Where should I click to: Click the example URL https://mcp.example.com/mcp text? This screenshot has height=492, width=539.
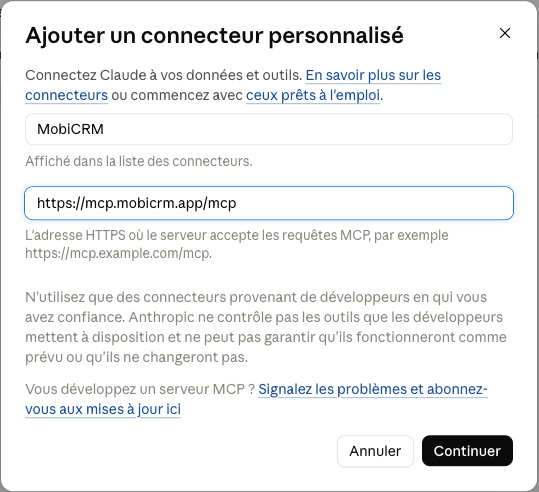pos(118,254)
